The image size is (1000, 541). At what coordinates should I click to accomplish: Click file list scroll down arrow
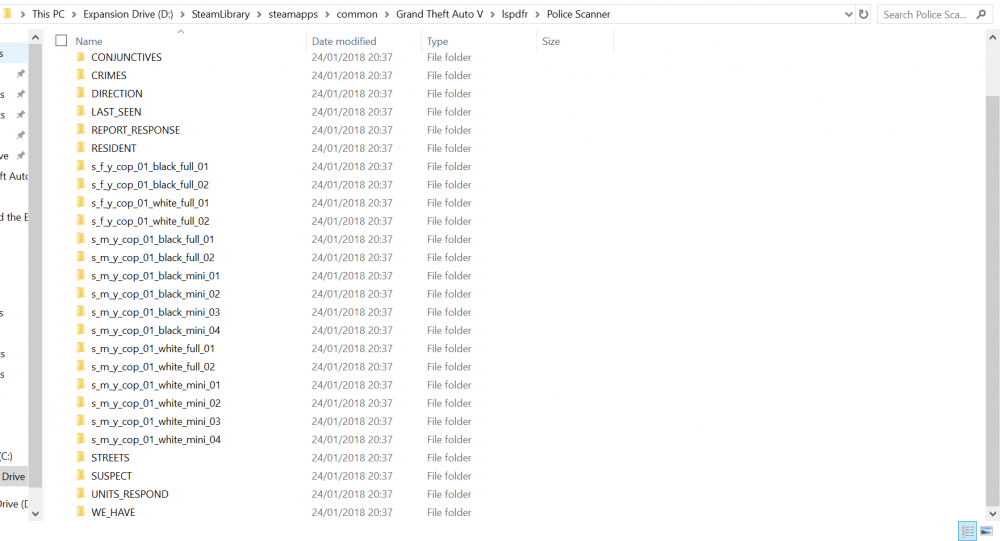click(x=992, y=514)
